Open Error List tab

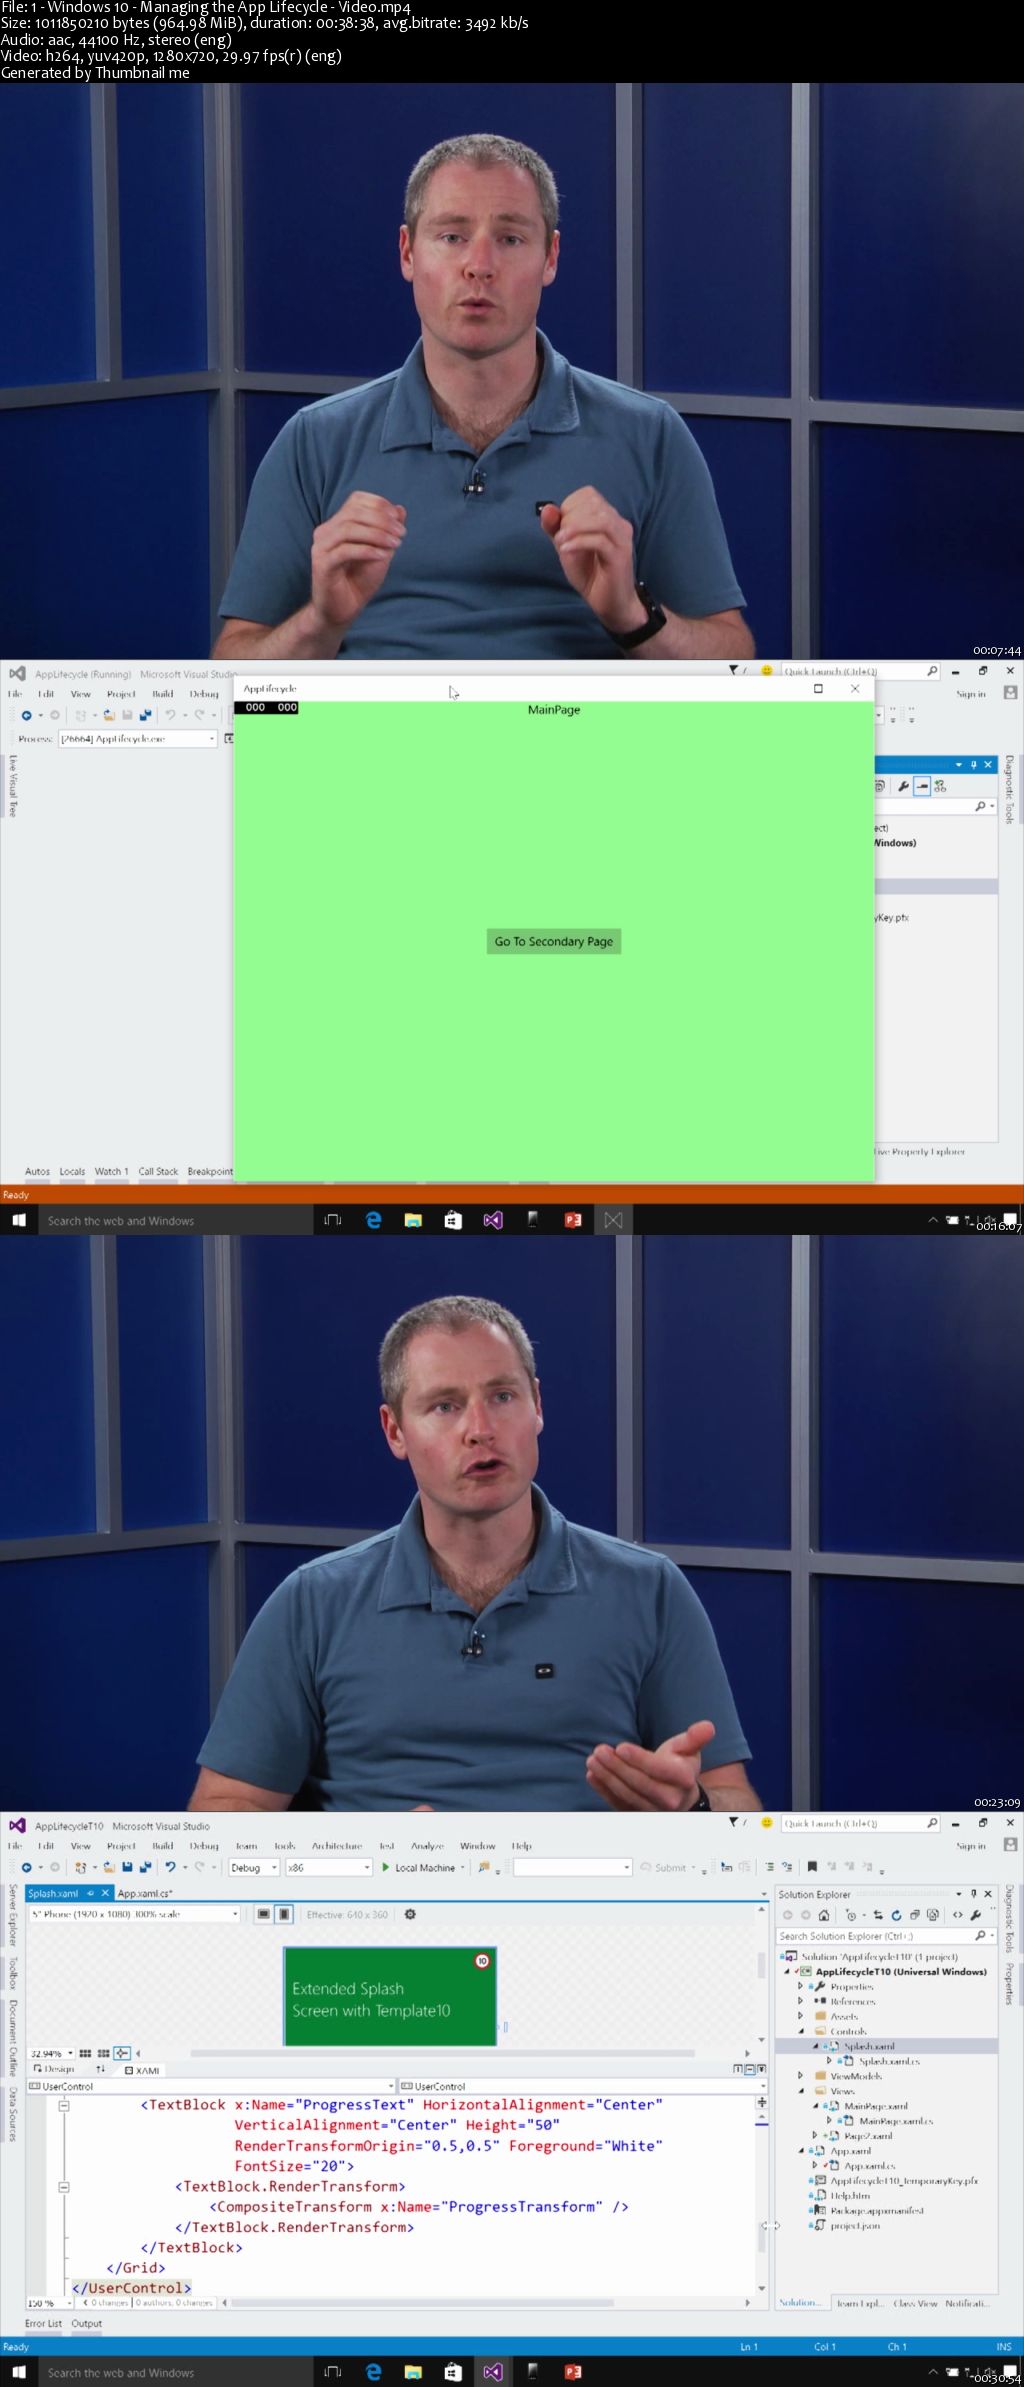[x=43, y=2323]
